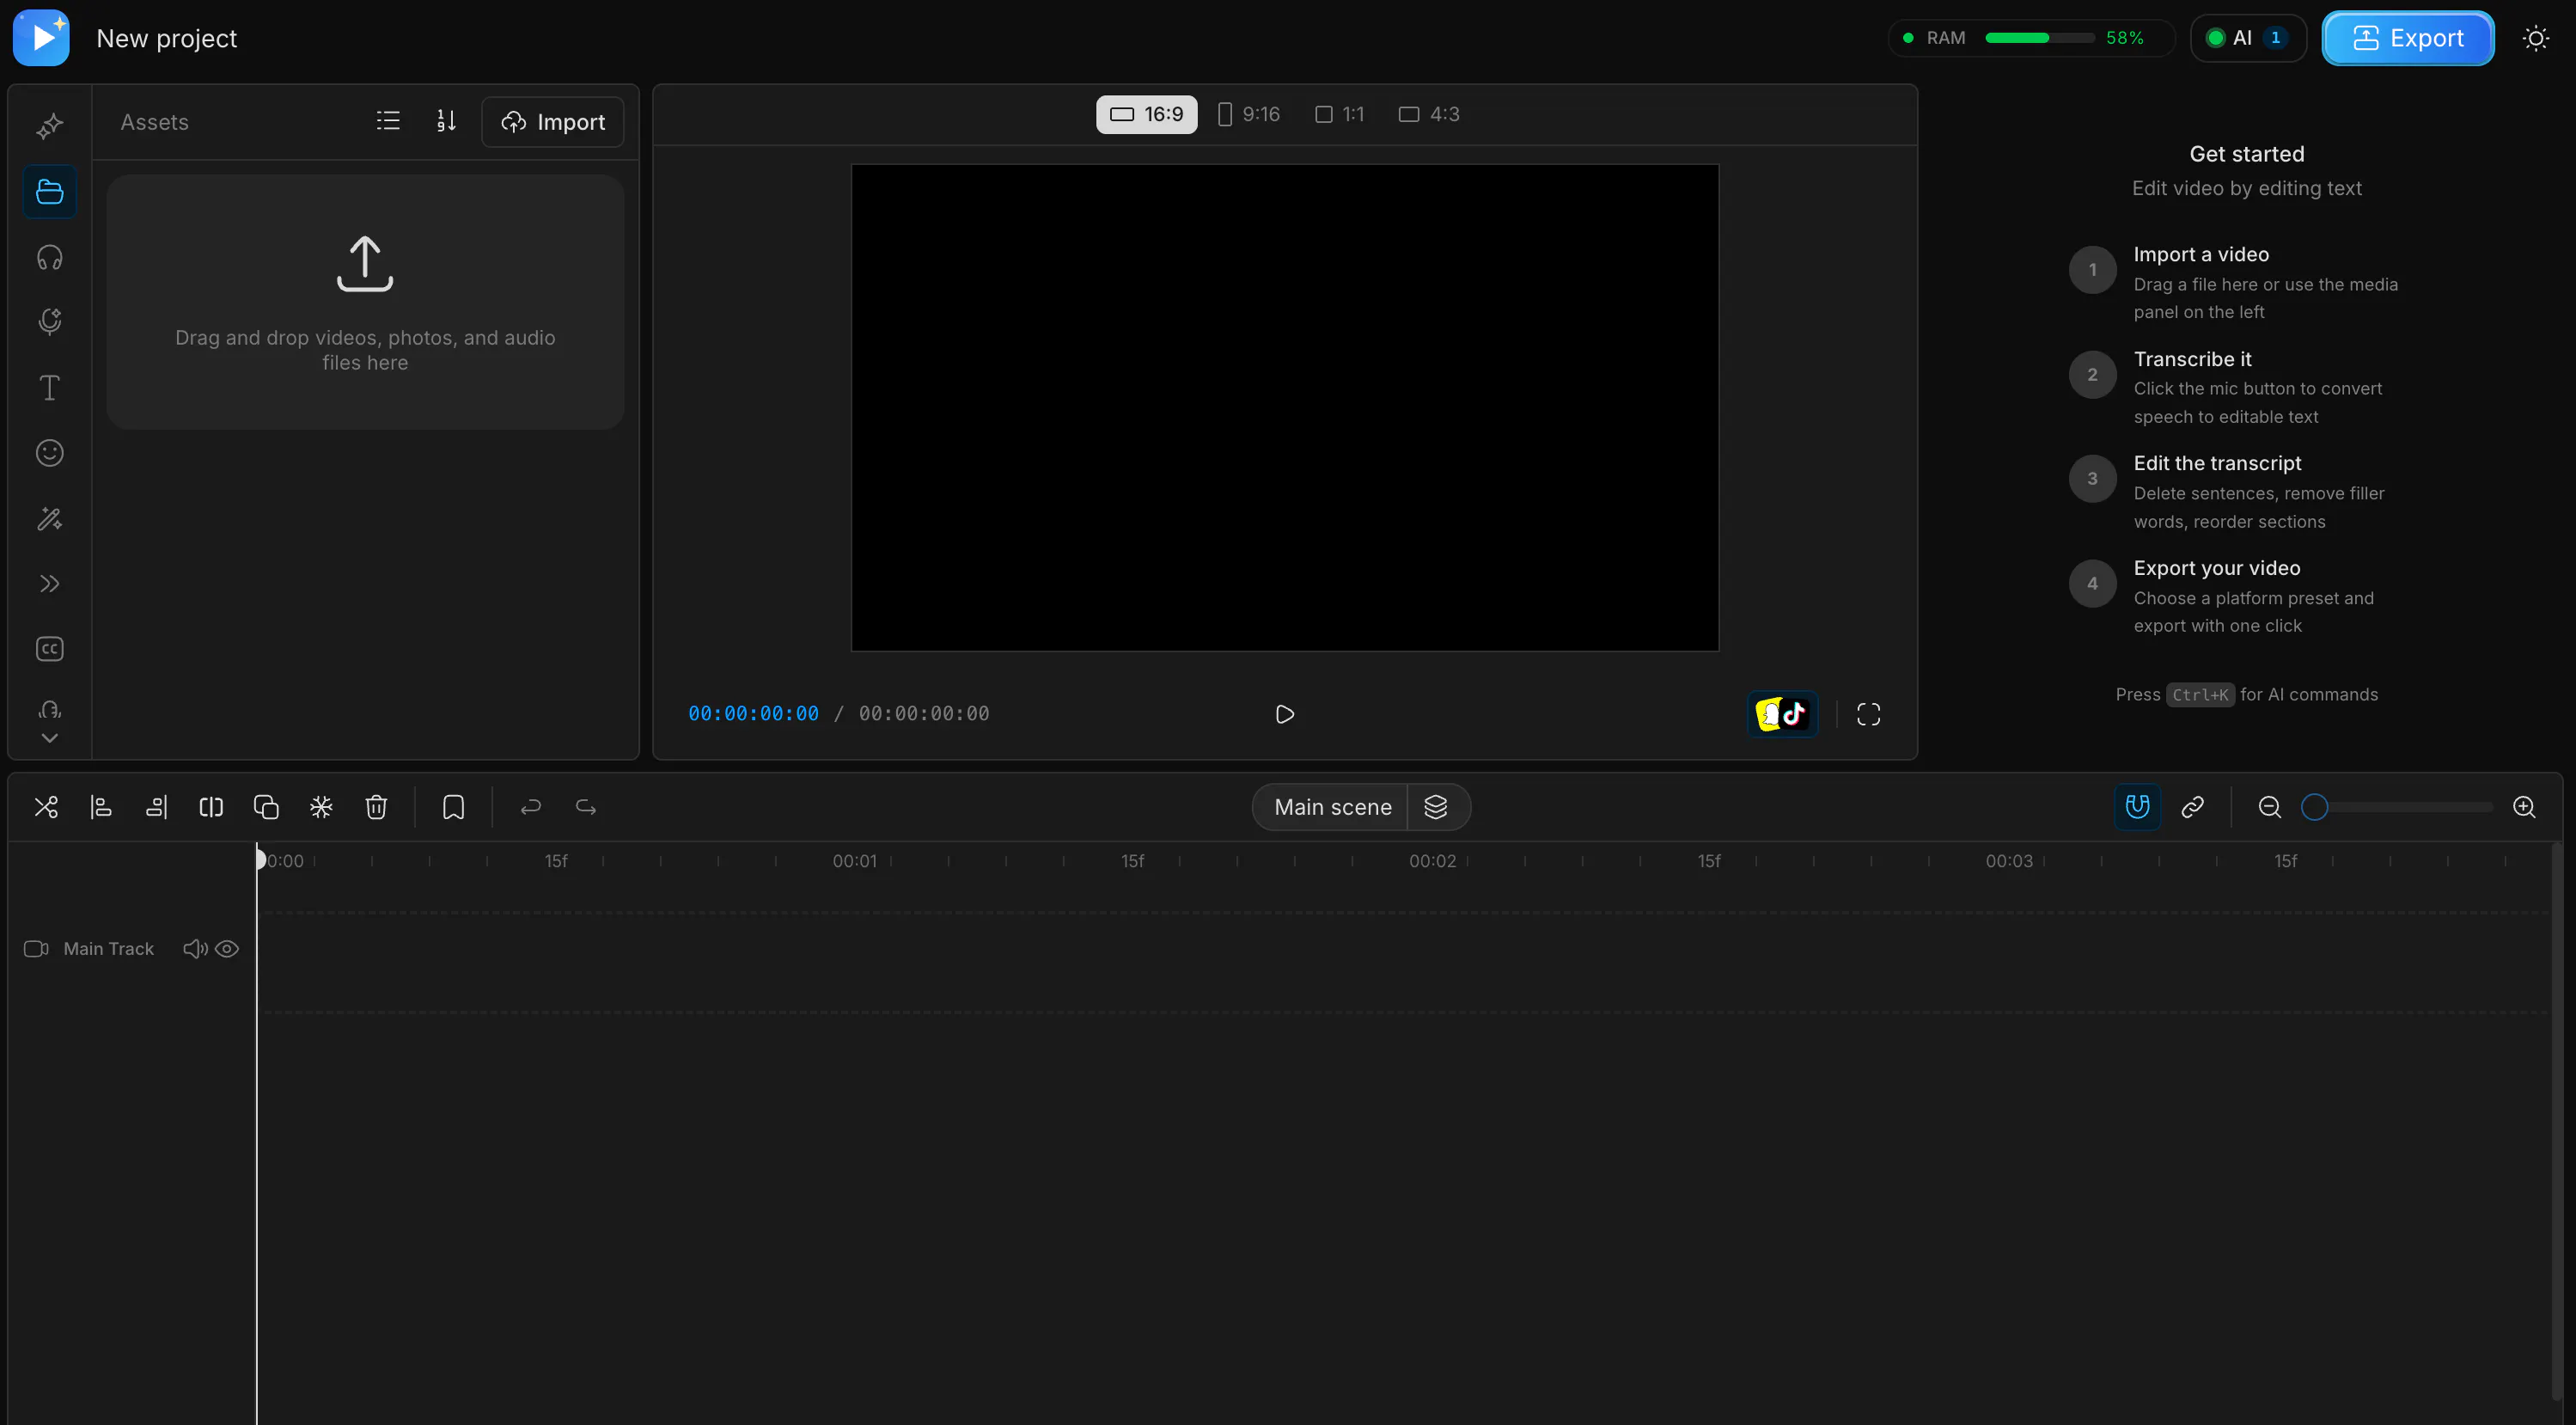The width and height of the screenshot is (2576, 1425).
Task: Enter fullscreen preview mode
Action: click(x=1868, y=714)
